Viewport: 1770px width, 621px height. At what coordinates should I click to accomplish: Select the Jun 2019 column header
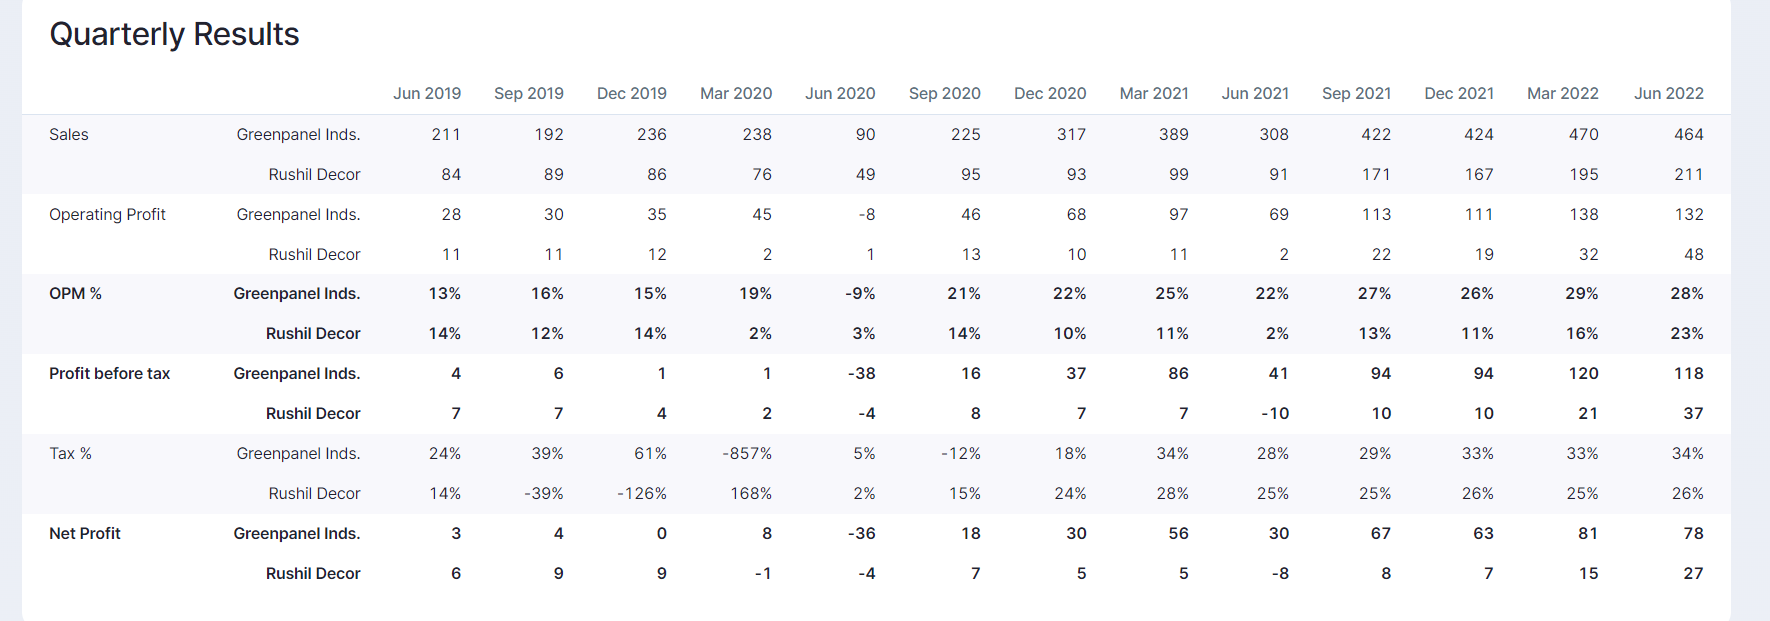coord(427,93)
